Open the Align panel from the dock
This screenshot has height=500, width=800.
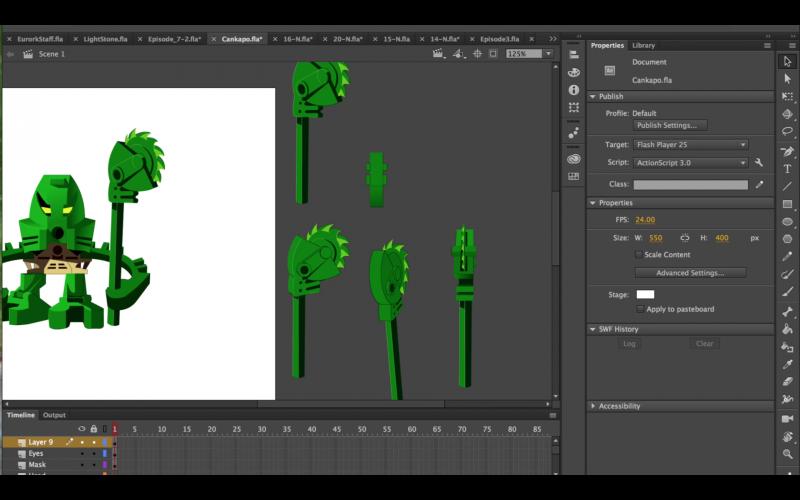click(x=573, y=55)
